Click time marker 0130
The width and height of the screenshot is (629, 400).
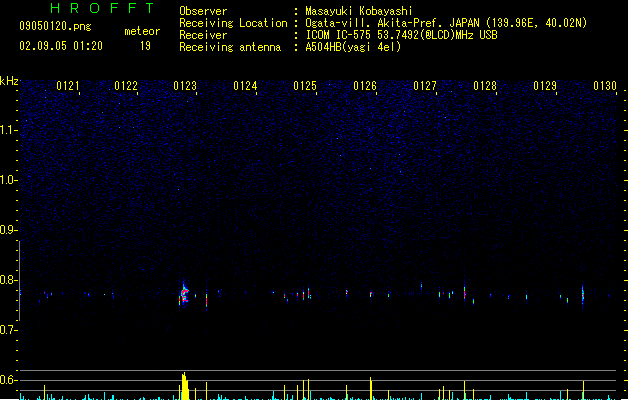605,86
